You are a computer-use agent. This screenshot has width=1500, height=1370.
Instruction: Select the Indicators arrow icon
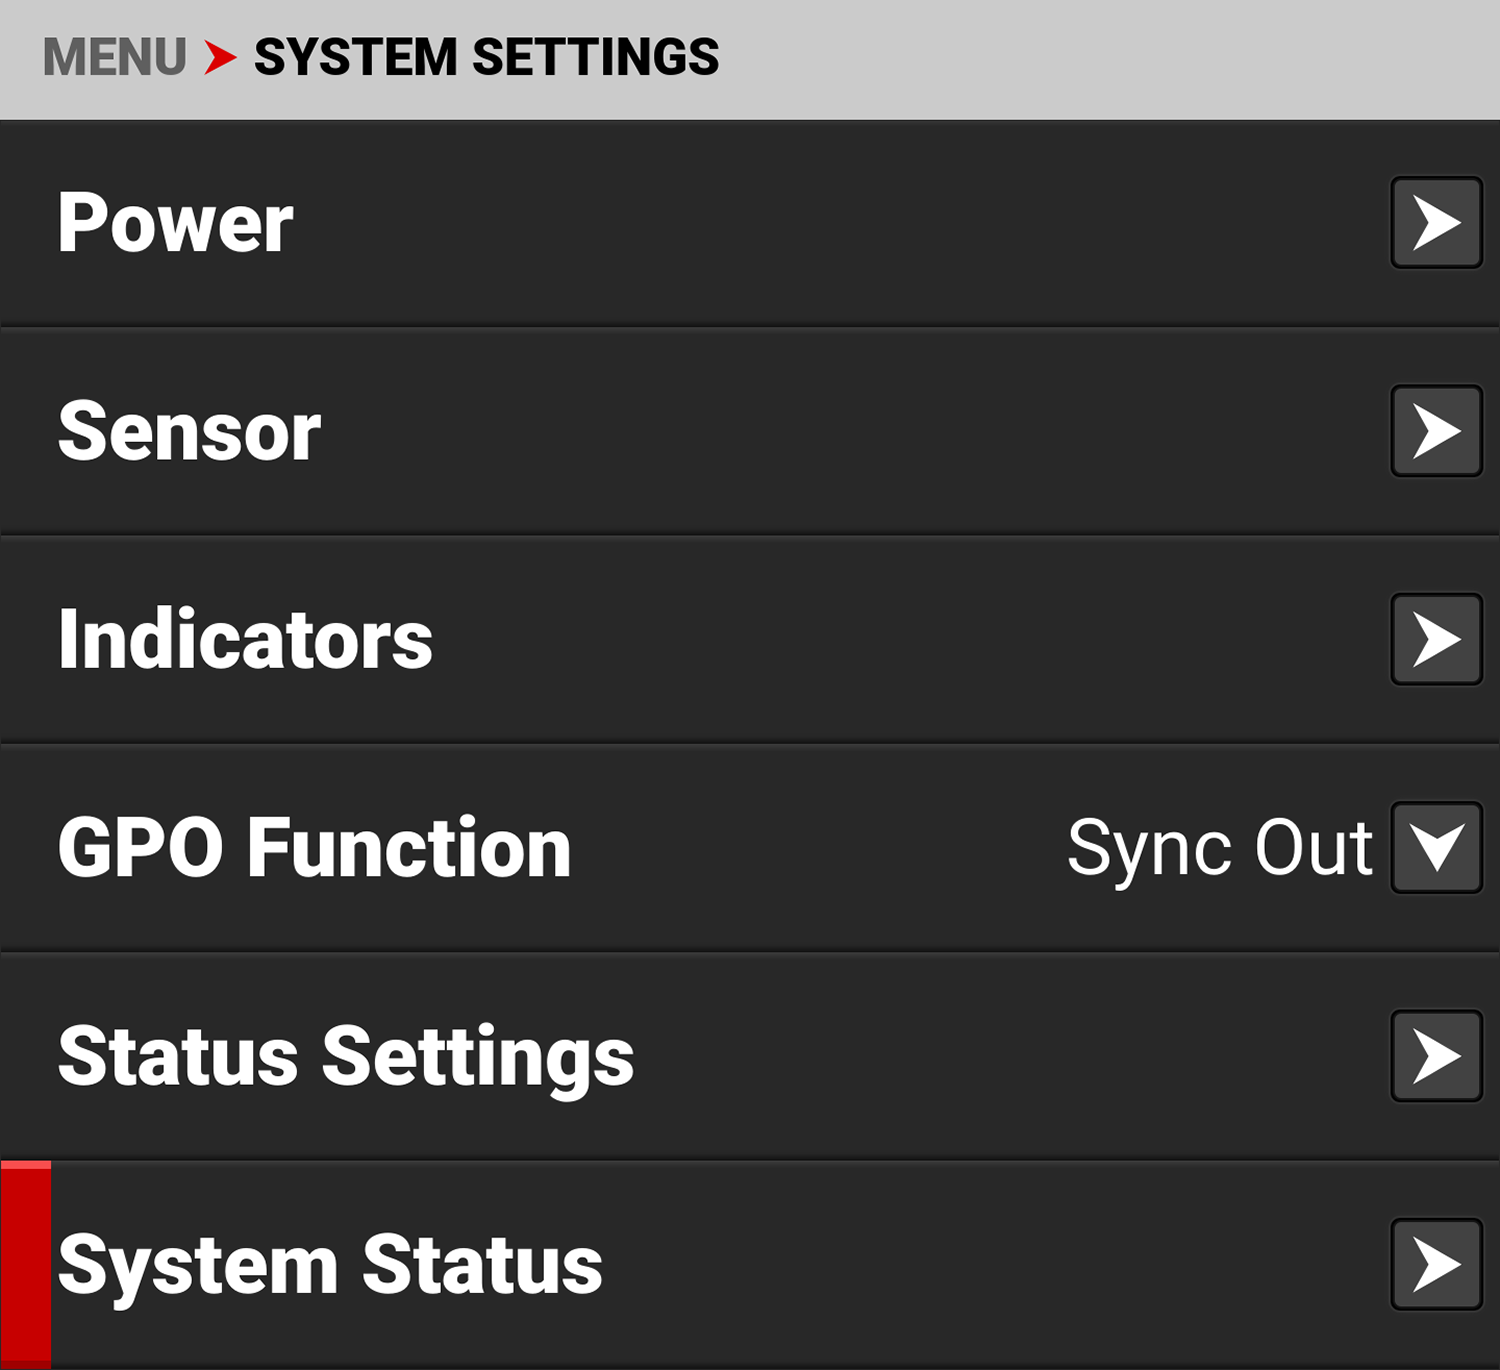coord(1436,639)
